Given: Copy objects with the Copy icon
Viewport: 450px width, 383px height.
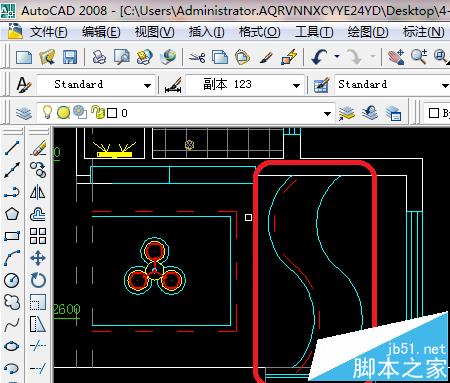Looking at the screenshot, I should coord(220,57).
